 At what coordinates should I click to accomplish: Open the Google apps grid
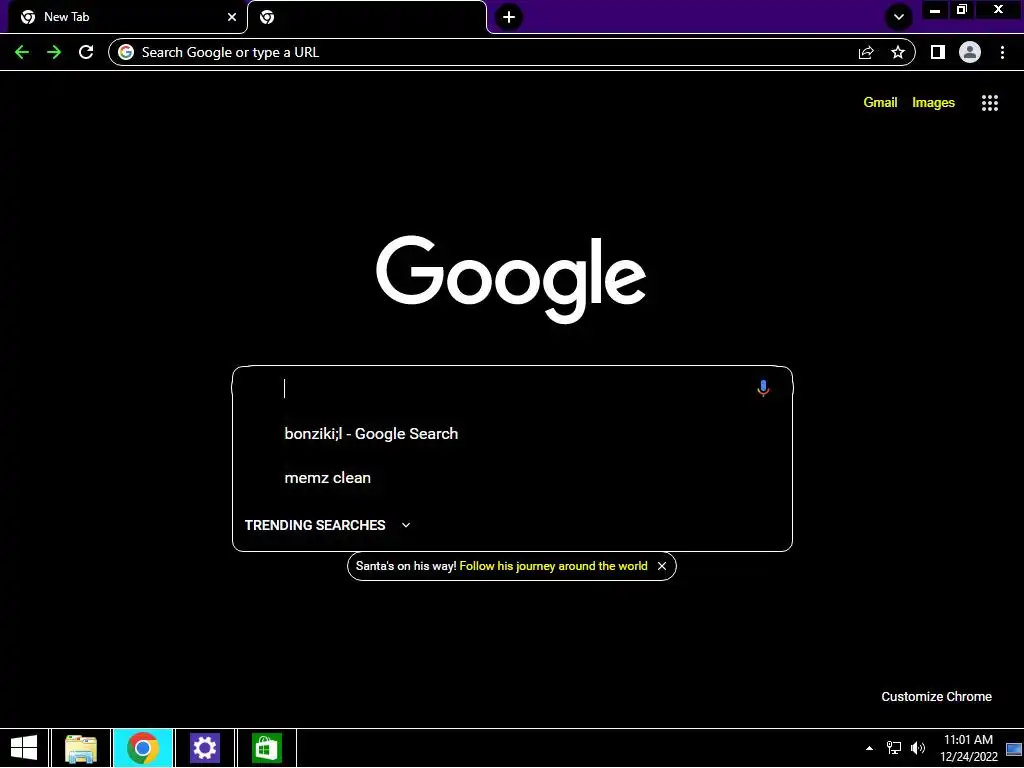pyautogui.click(x=990, y=103)
